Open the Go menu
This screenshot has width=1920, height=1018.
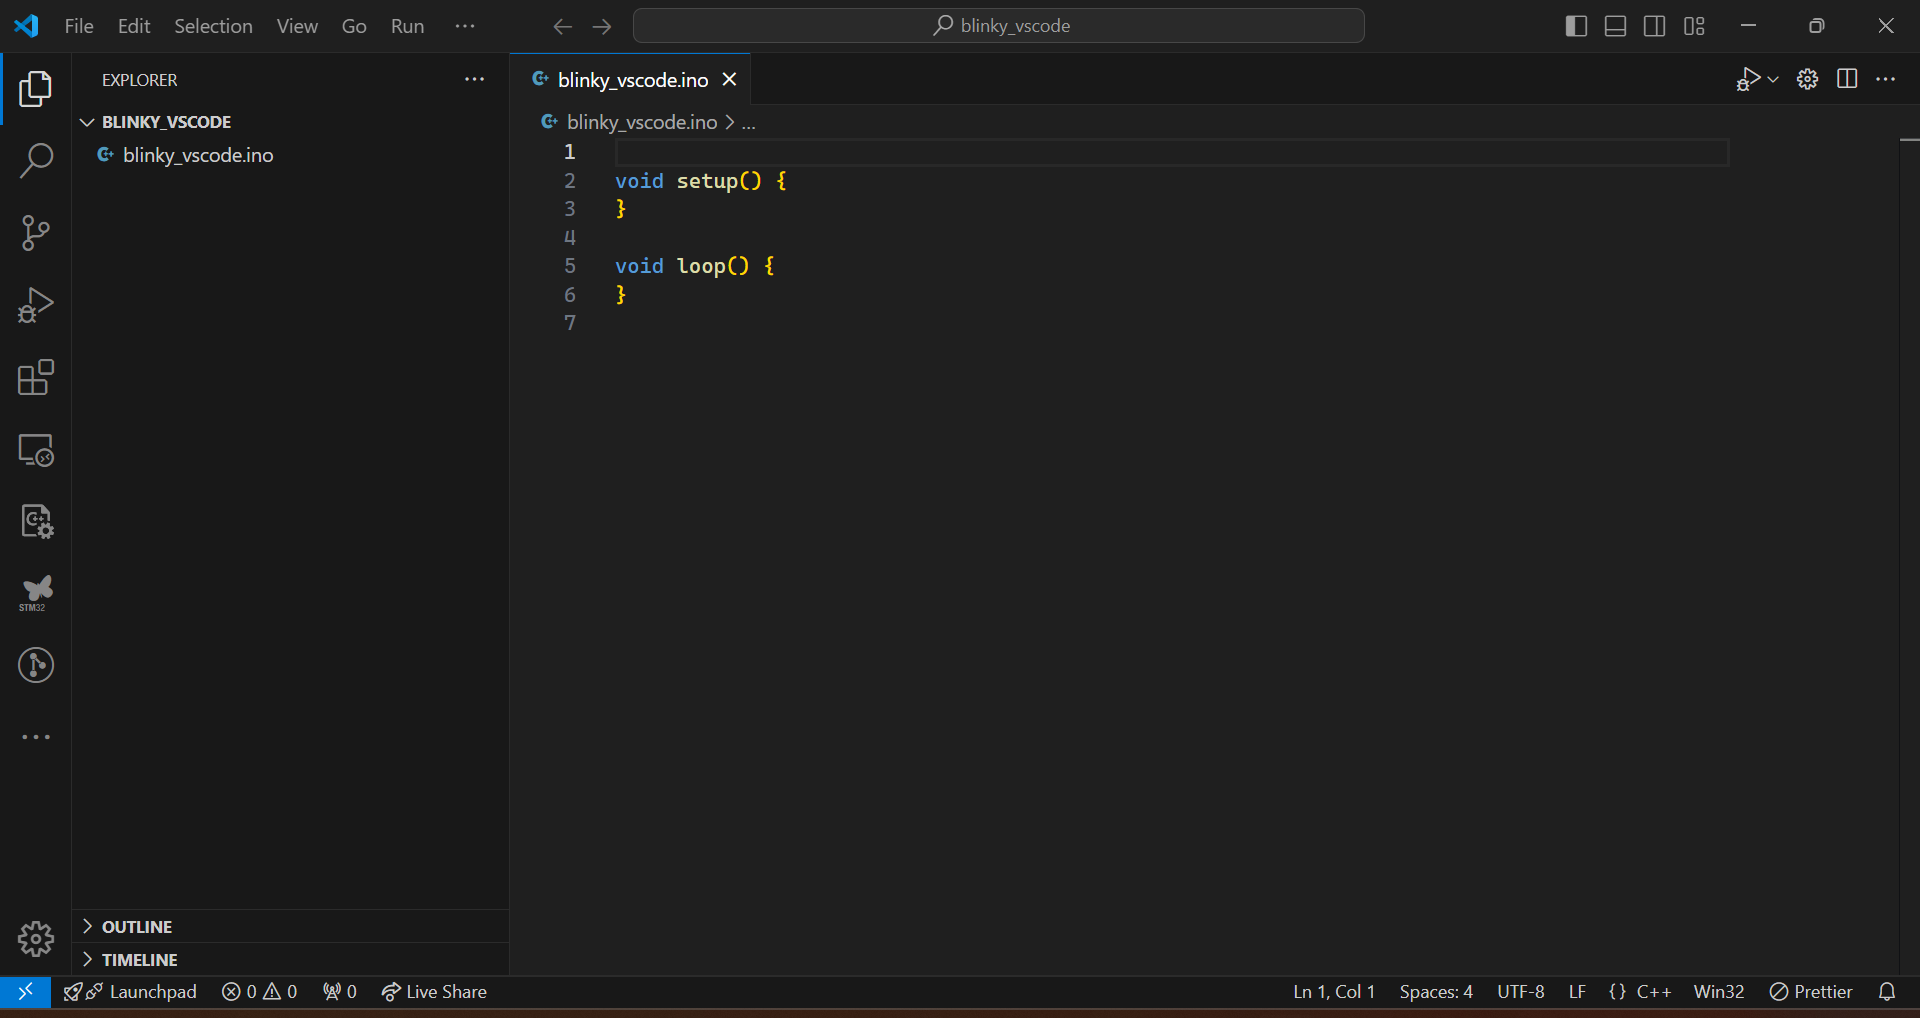click(354, 26)
